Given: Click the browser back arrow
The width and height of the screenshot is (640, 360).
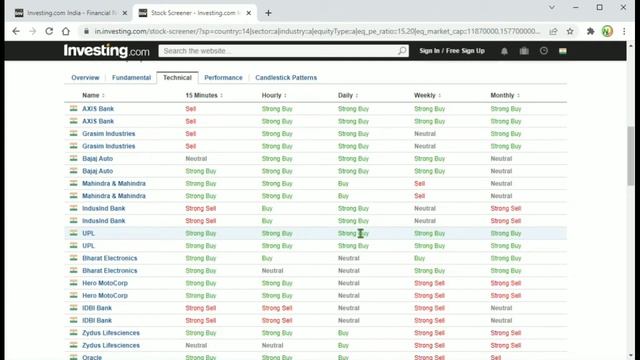Looking at the screenshot, I should pyautogui.click(x=16, y=31).
